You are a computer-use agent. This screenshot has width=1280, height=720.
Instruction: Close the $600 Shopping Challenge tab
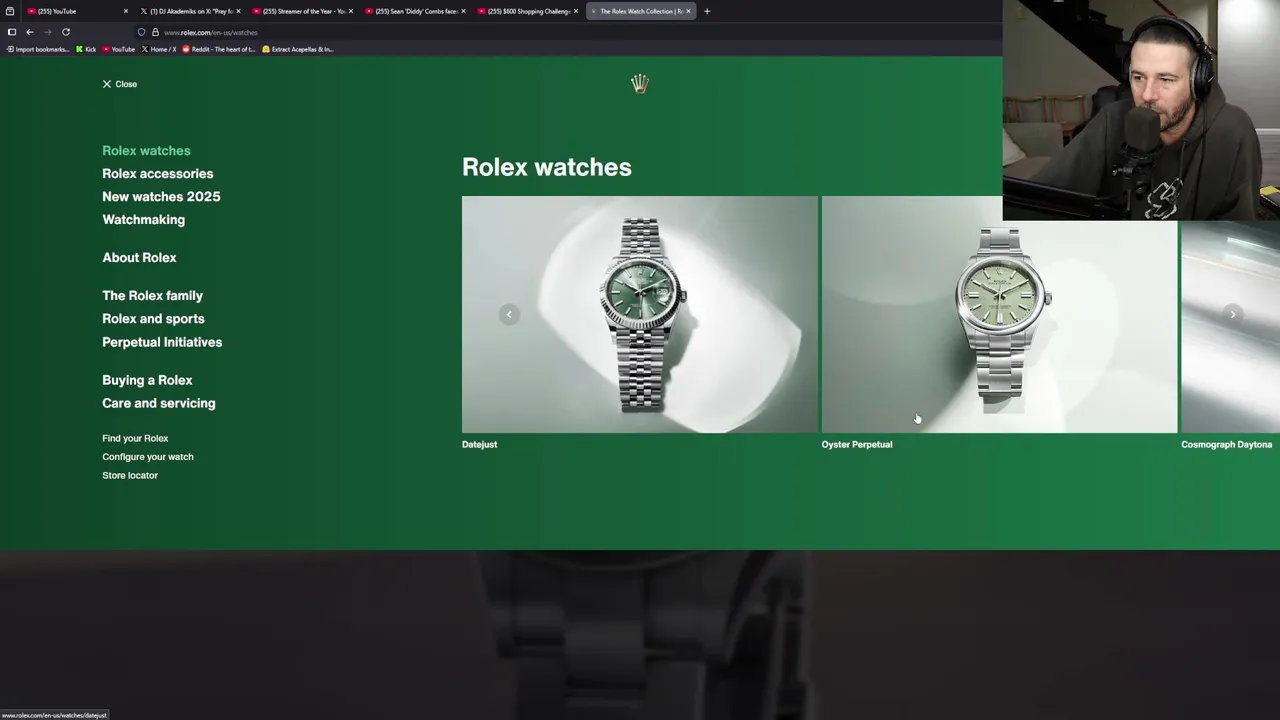tap(576, 11)
